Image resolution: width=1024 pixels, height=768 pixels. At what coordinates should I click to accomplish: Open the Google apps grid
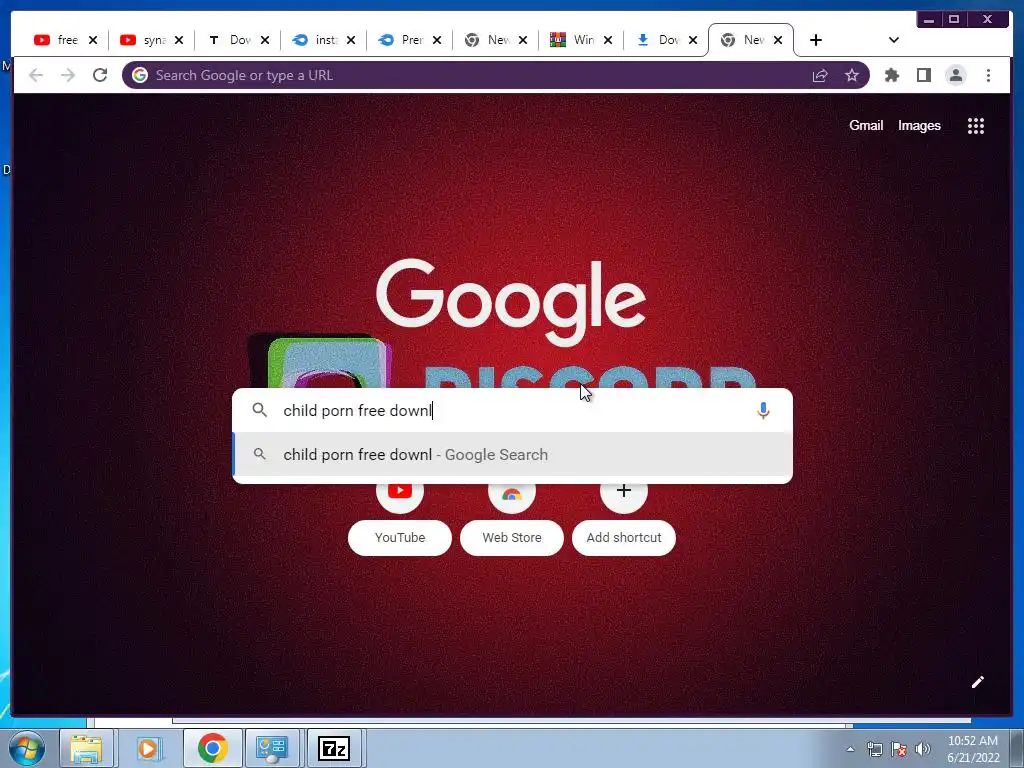click(976, 126)
